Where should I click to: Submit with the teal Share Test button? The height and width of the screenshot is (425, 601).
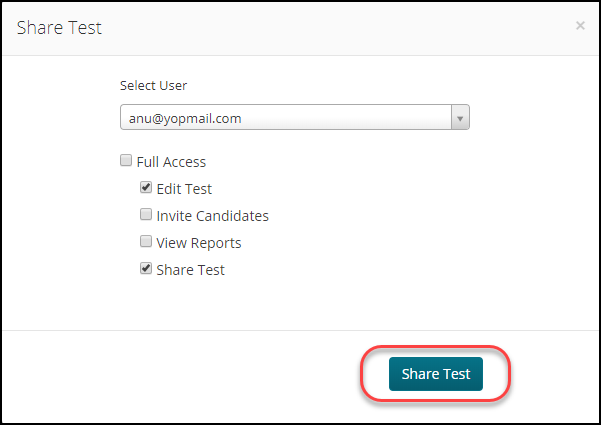click(x=436, y=374)
